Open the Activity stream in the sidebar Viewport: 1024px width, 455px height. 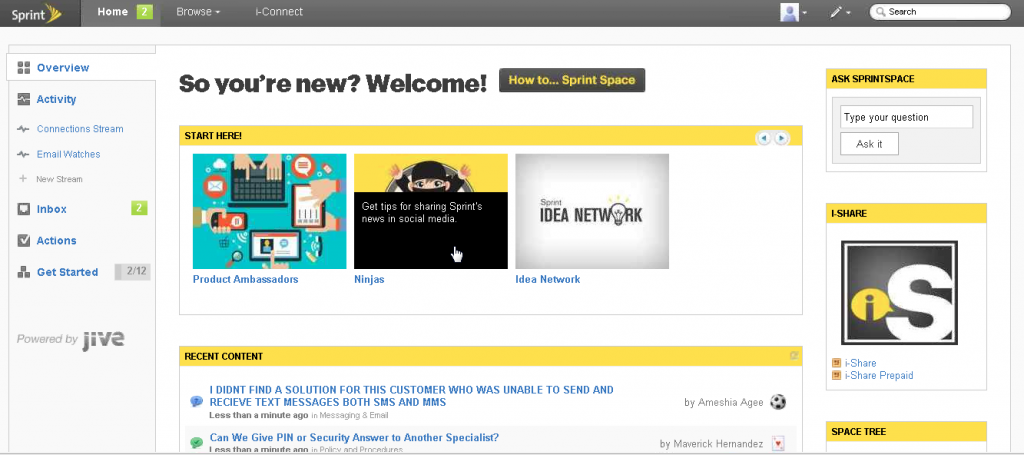pos(56,99)
